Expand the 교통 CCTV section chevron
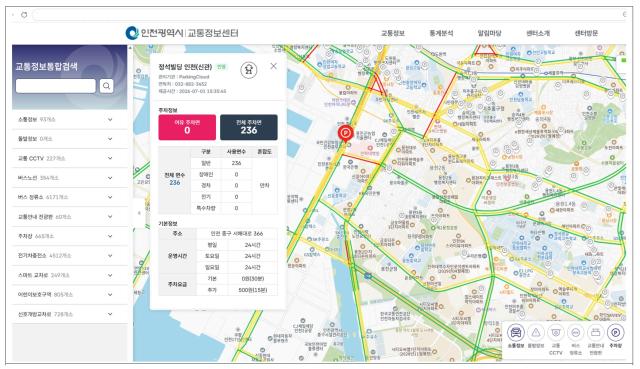 (110, 158)
